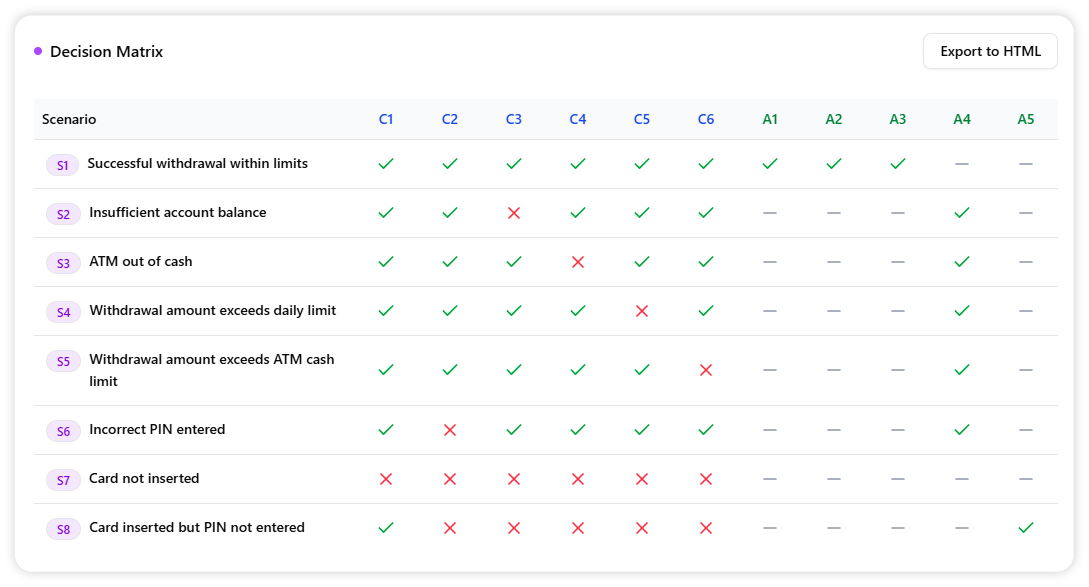The width and height of the screenshot is (1089, 587).
Task: Click the 'Card not inserted' scenario row
Action: click(x=144, y=479)
